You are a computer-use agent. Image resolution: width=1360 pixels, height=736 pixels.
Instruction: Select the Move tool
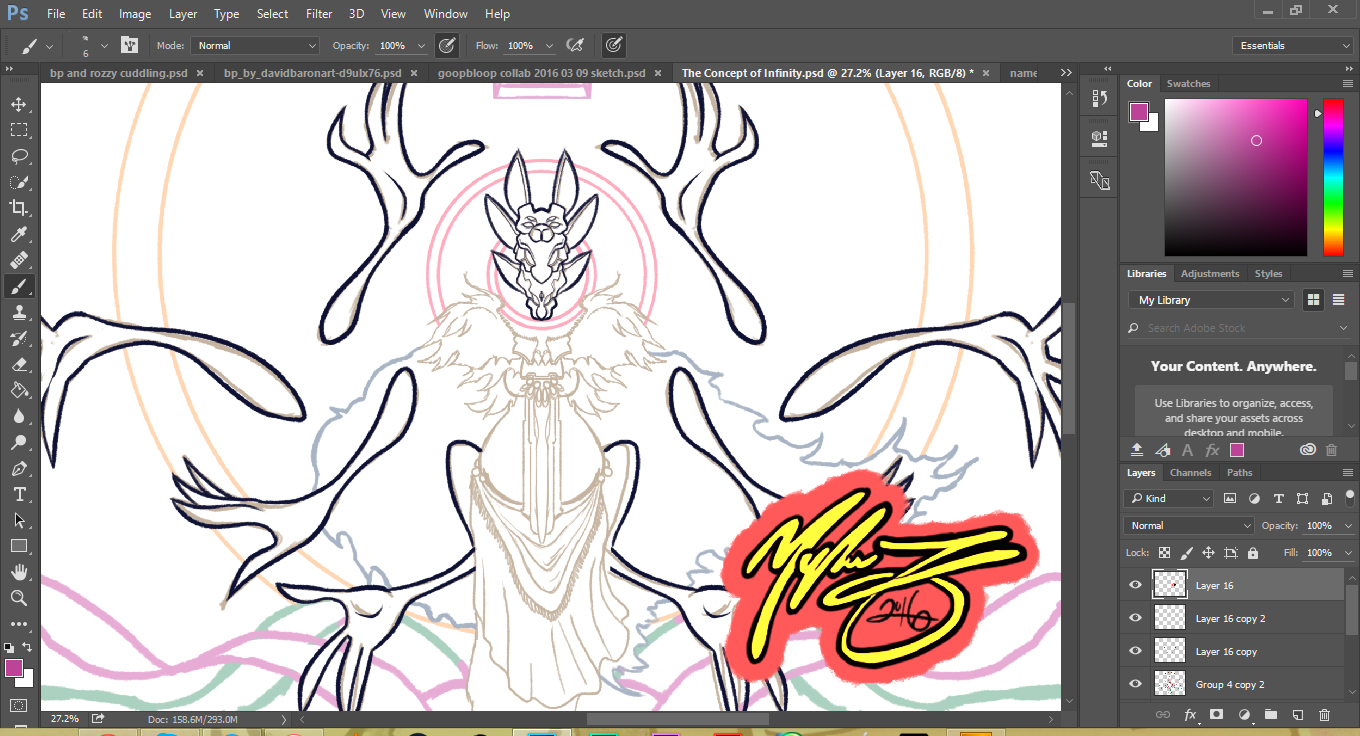[18, 104]
